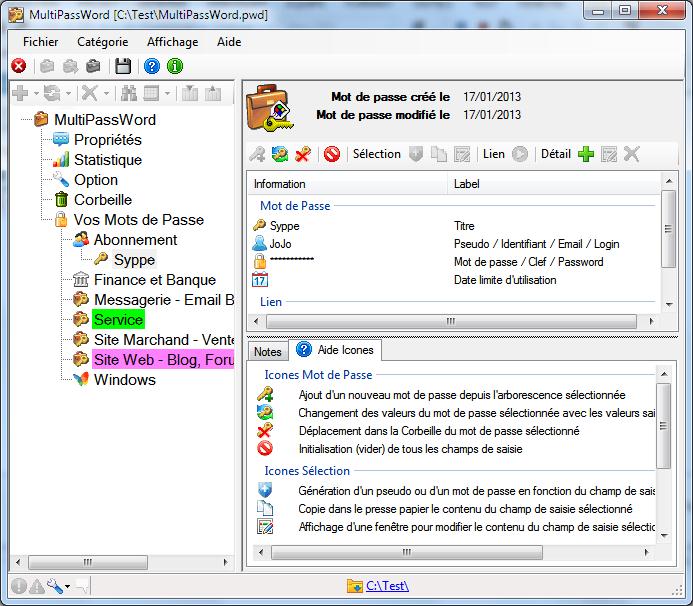
Task: Add a detail with green plus icon
Action: click(586, 154)
